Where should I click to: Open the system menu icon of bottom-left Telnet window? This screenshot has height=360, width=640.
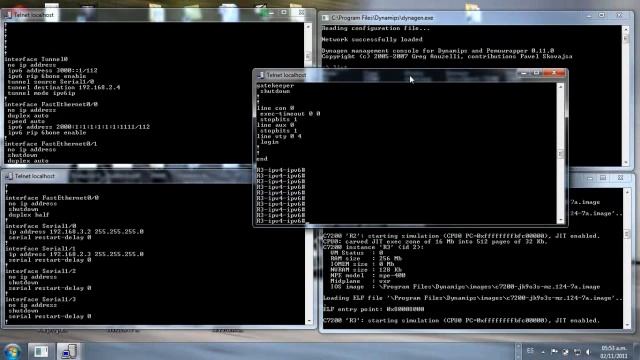tap(9, 176)
